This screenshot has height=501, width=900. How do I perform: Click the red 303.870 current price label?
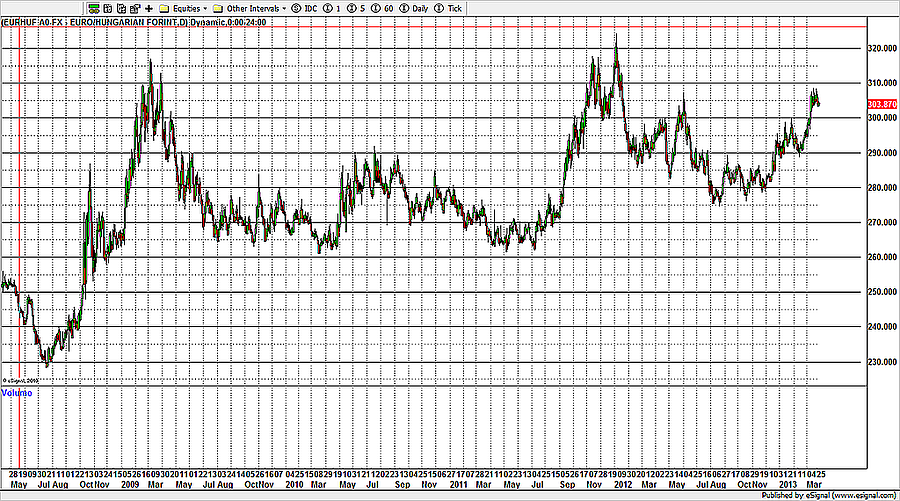tap(881, 104)
